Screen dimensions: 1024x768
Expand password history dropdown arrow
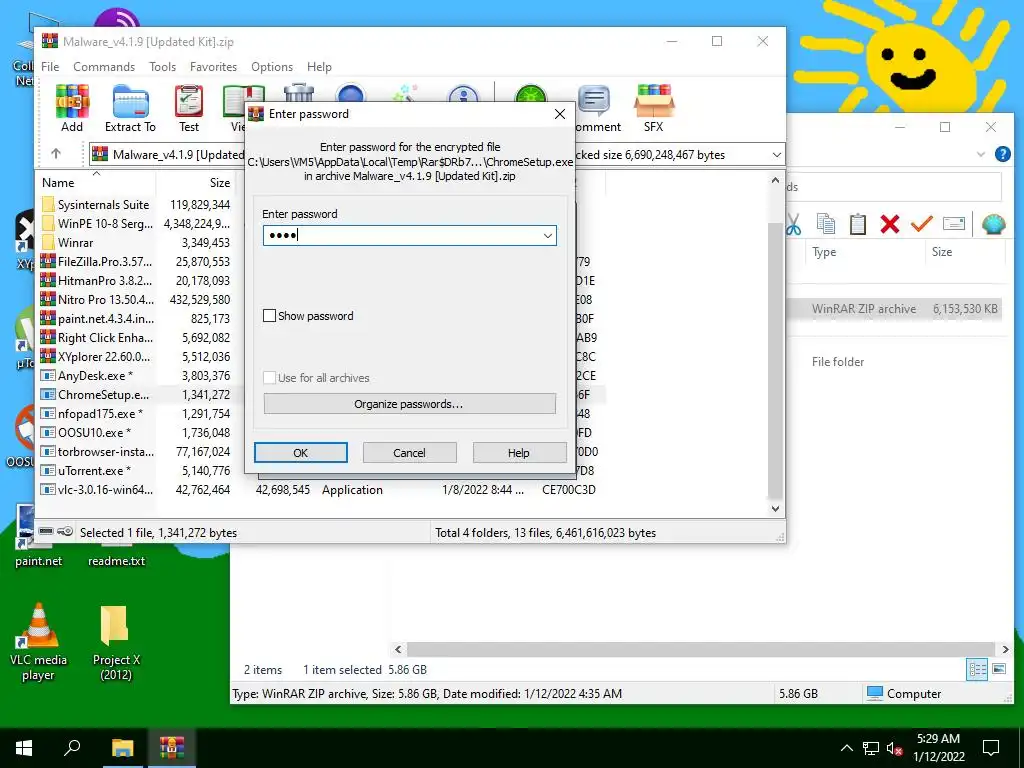pyautogui.click(x=548, y=235)
